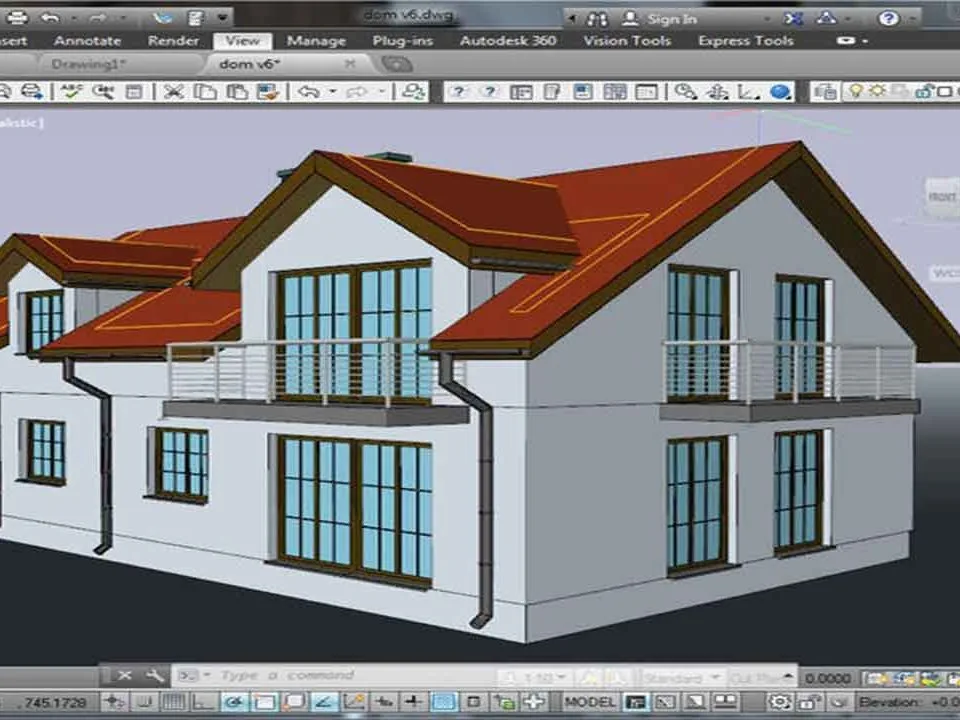960x720 pixels.
Task: Click the Match Properties brush icon
Action: (x=266, y=92)
